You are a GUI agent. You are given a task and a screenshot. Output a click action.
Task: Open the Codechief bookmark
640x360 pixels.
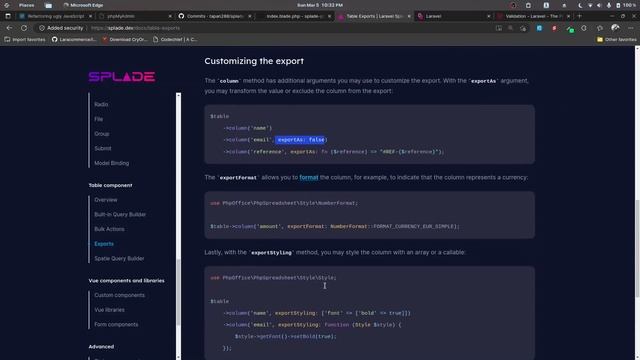(175, 40)
